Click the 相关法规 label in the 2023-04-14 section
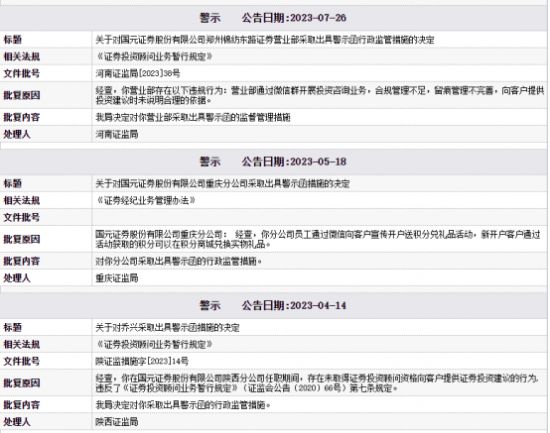 (x=21, y=344)
